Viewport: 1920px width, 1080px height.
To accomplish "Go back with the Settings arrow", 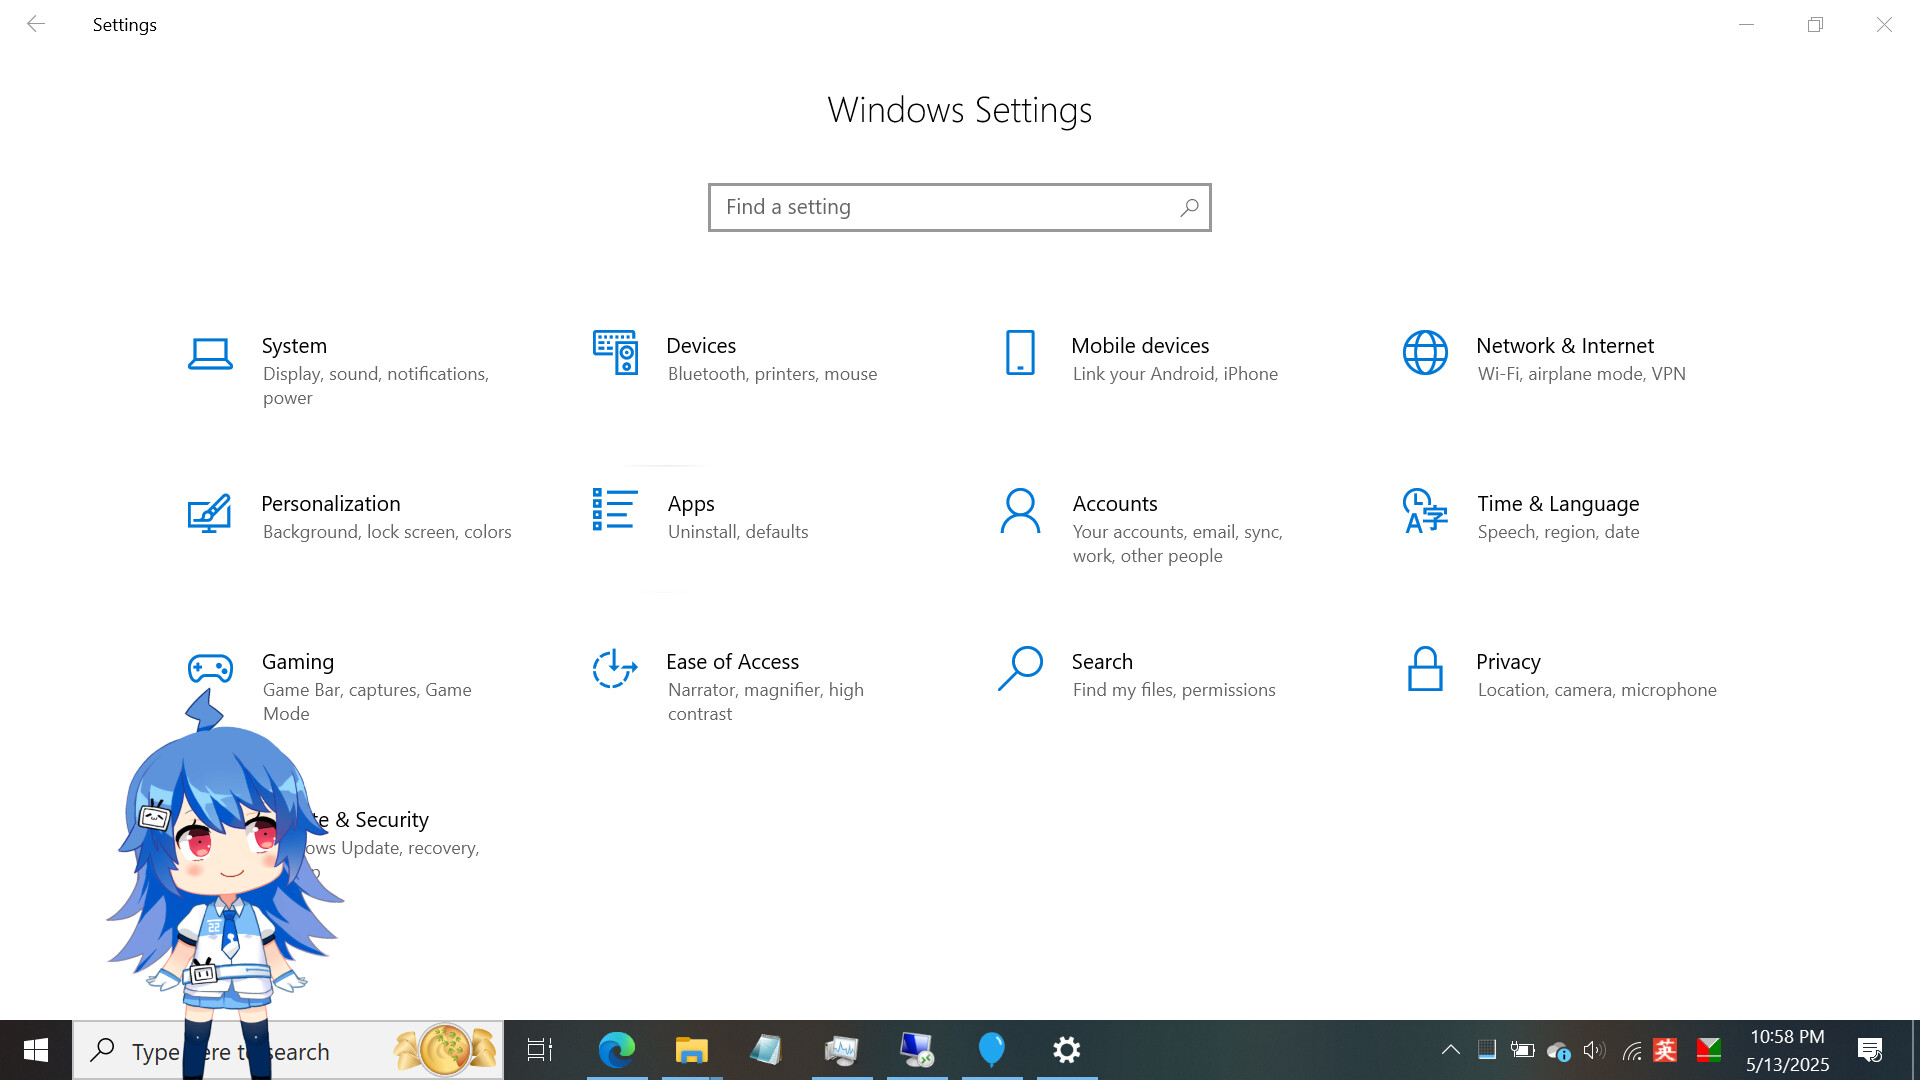I will (36, 24).
